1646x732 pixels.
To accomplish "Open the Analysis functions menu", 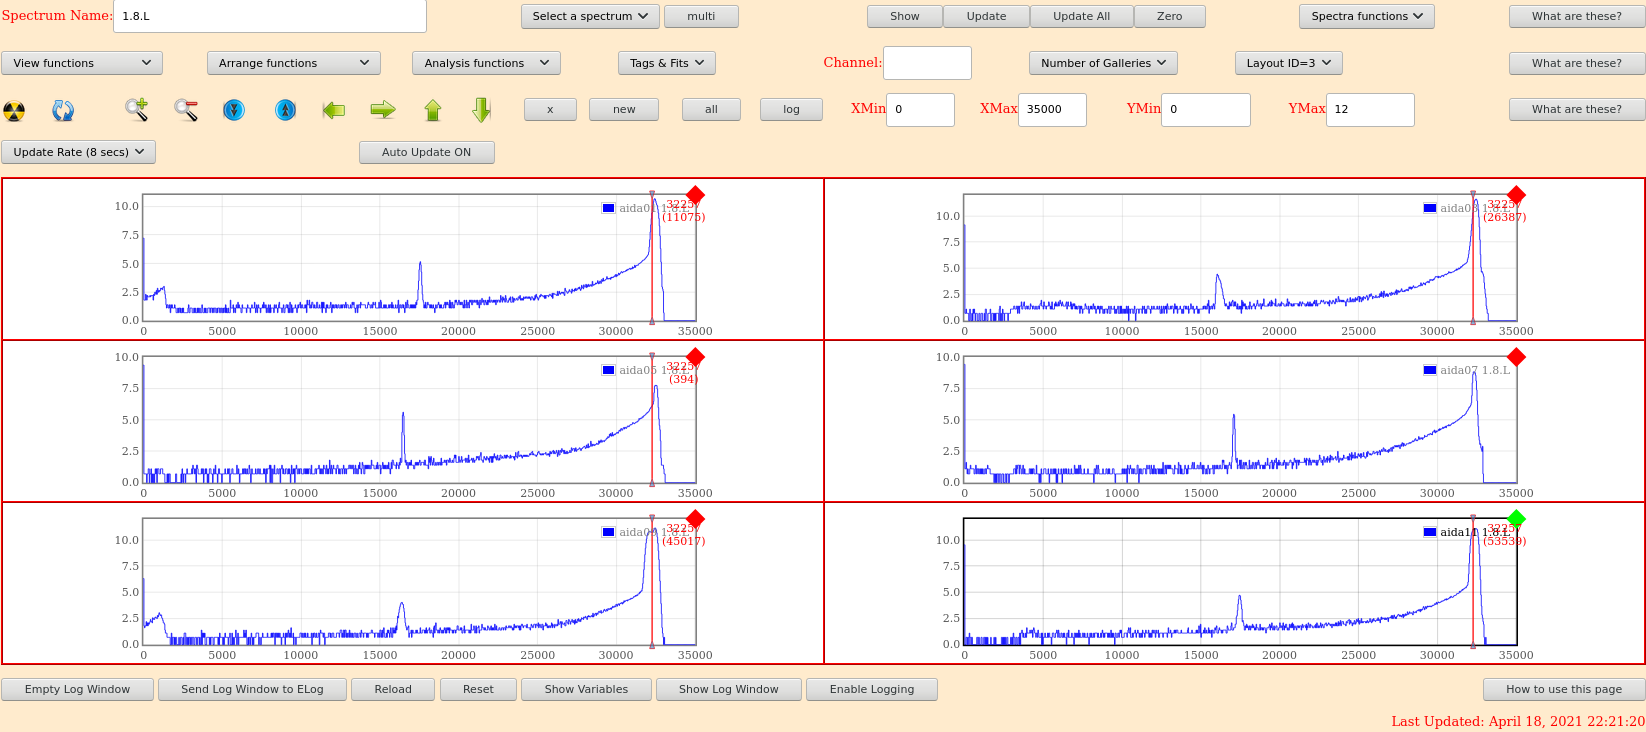I will (x=486, y=63).
